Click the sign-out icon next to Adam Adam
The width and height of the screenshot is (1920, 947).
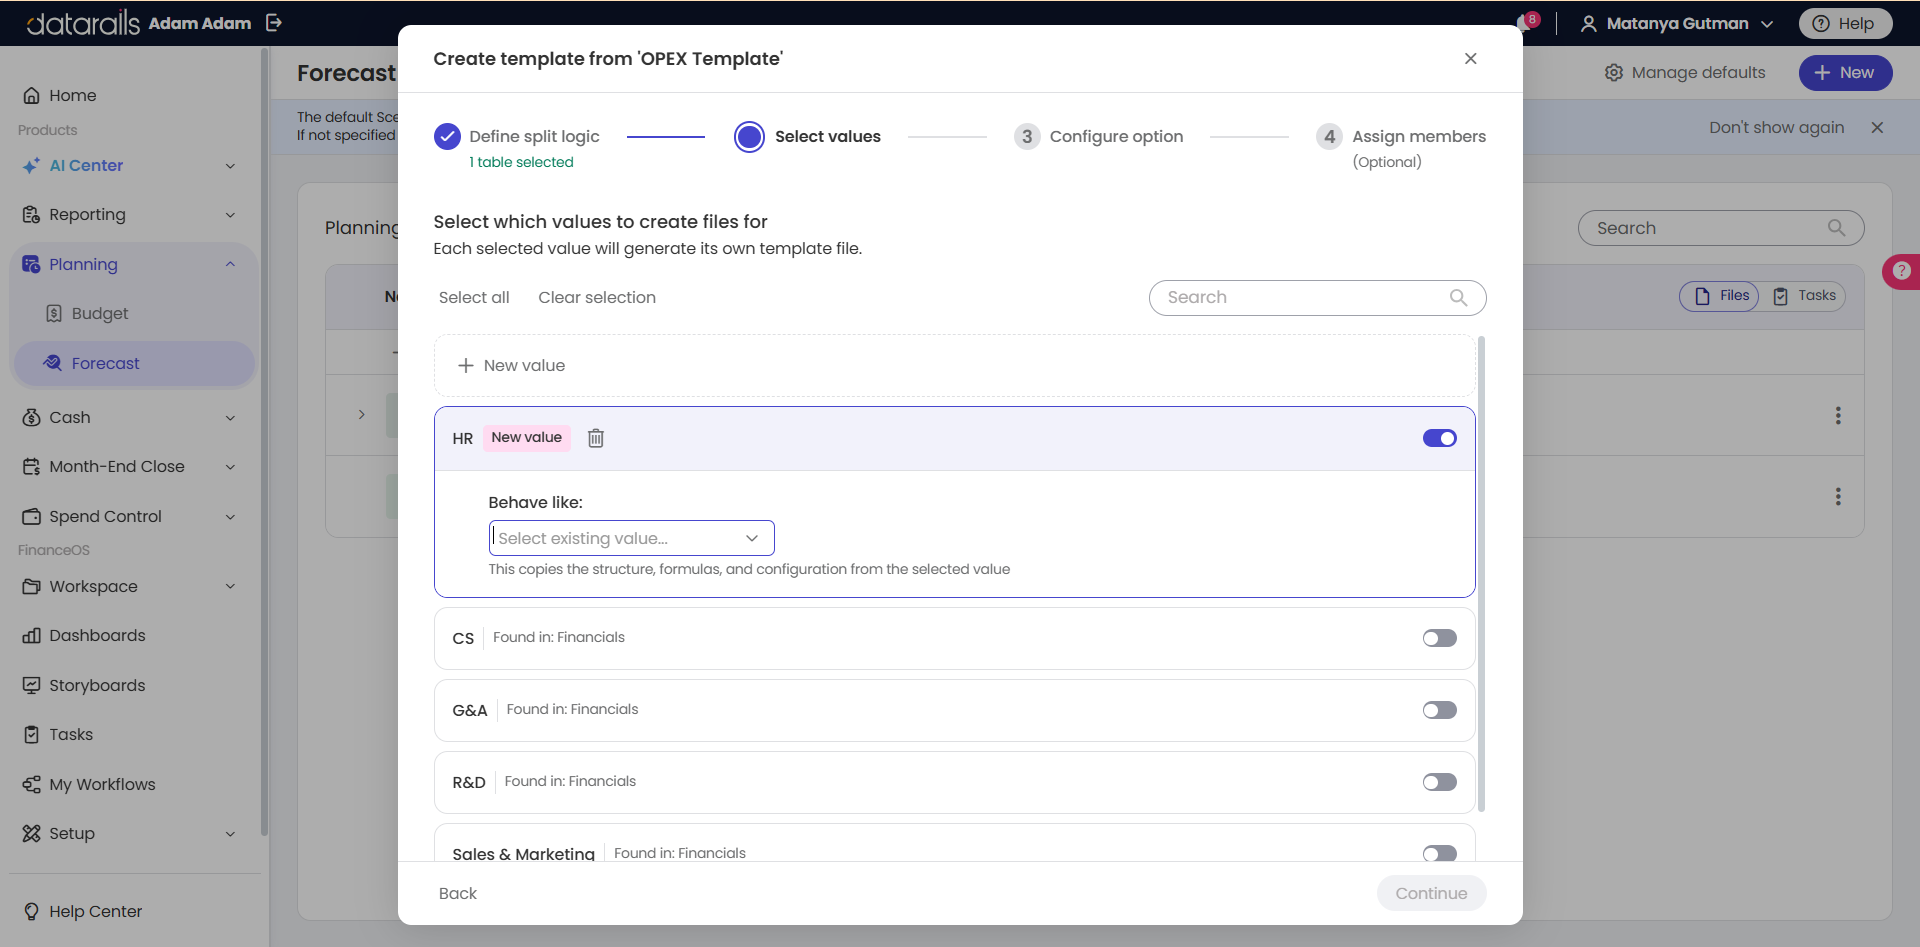click(x=274, y=23)
